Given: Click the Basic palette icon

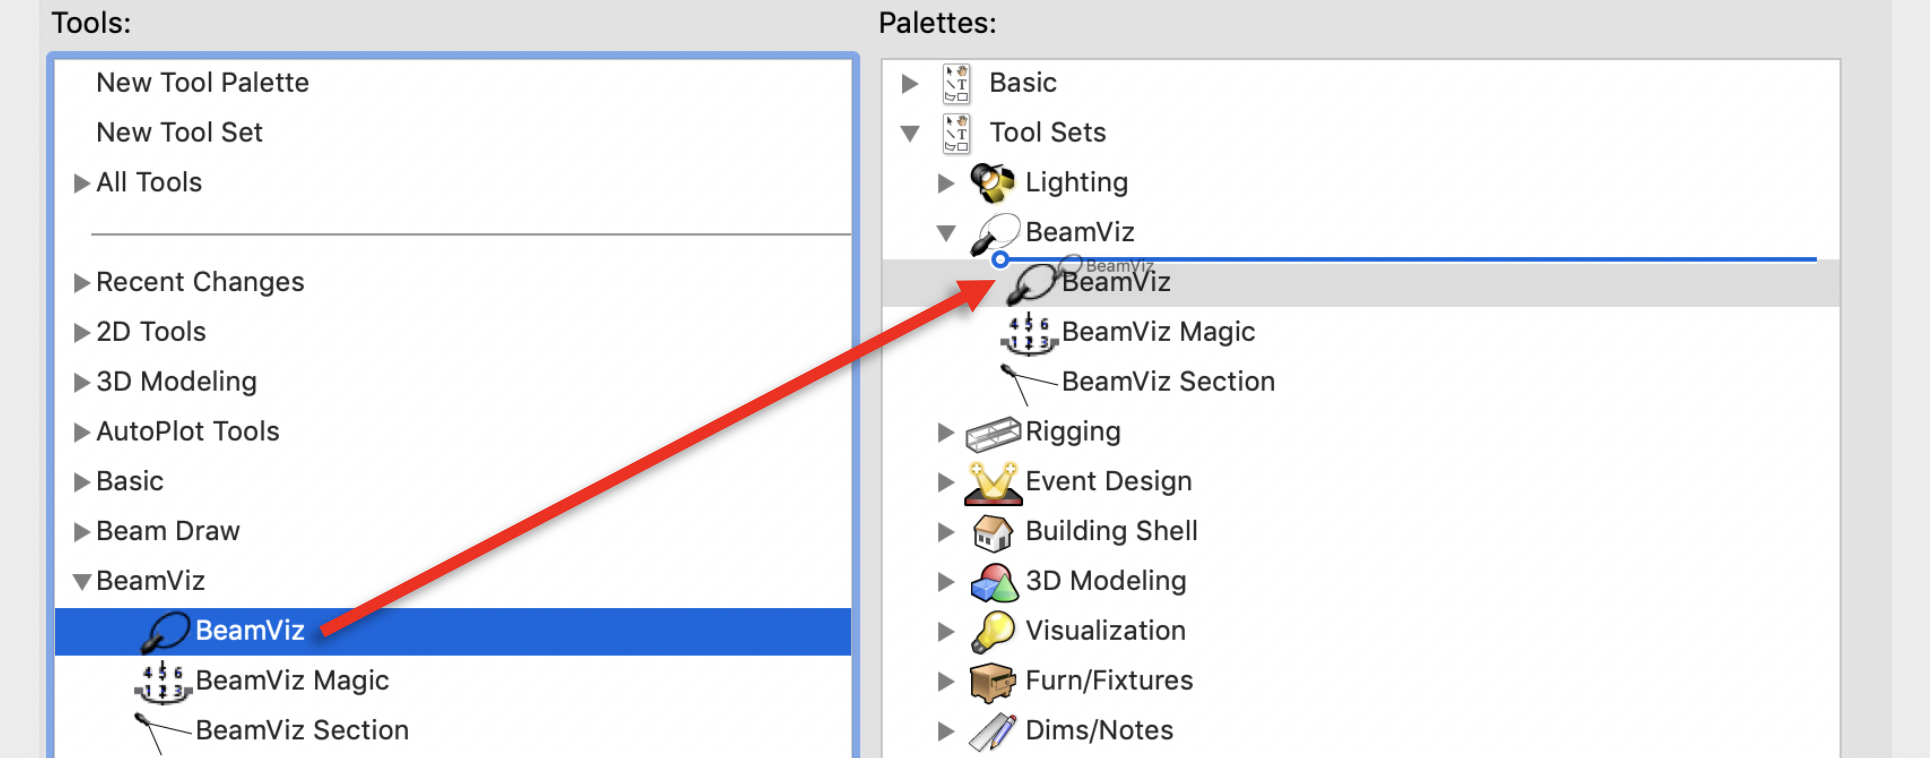Looking at the screenshot, I should 956,83.
